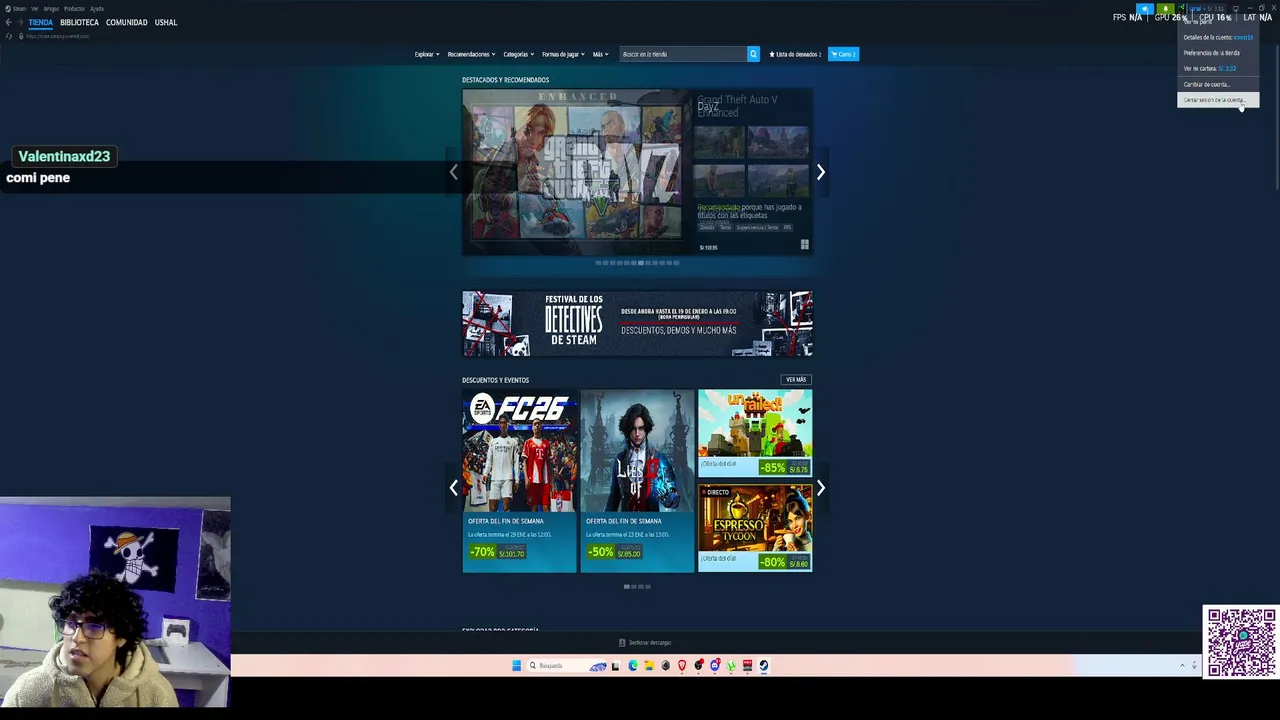
Task: Click the -80% Espresso Tycoon discount badge
Action: click(x=772, y=562)
